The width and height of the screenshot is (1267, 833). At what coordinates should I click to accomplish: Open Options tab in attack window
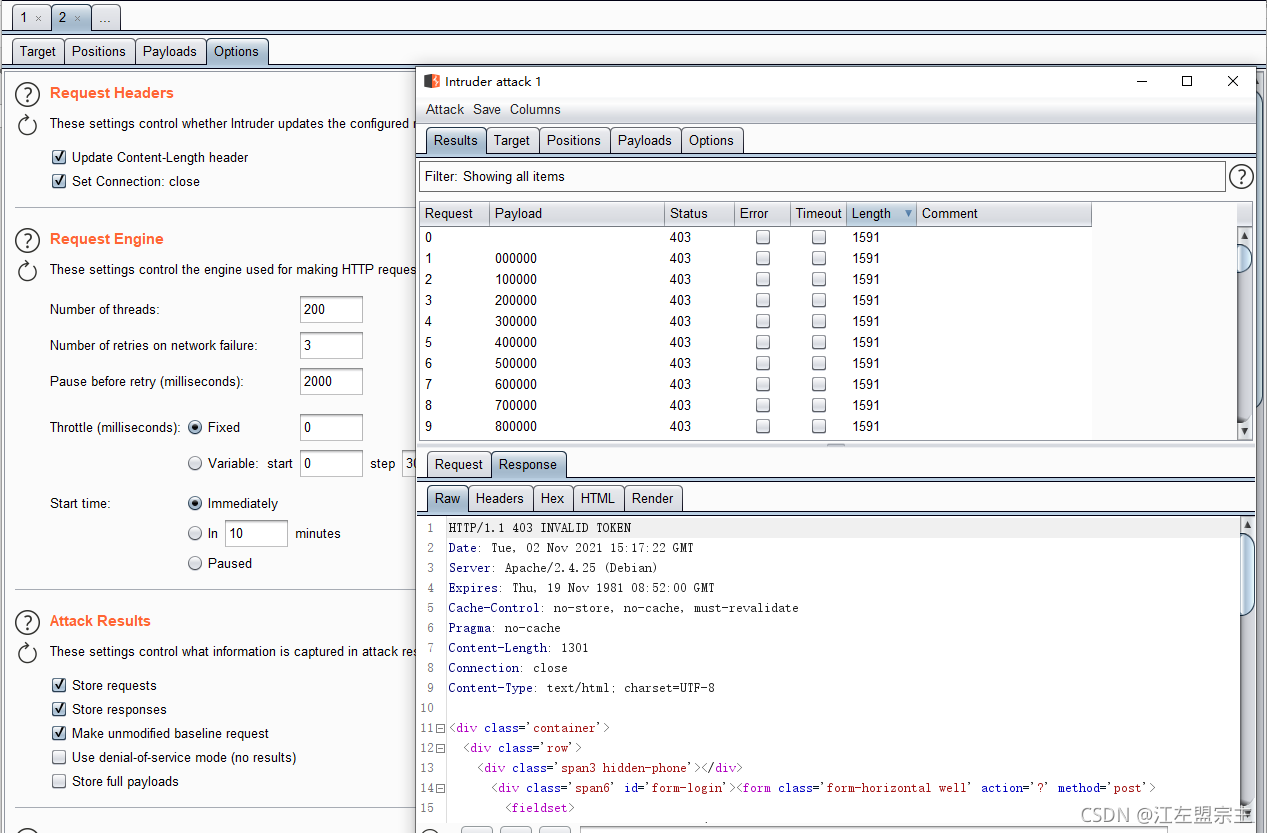(x=711, y=141)
